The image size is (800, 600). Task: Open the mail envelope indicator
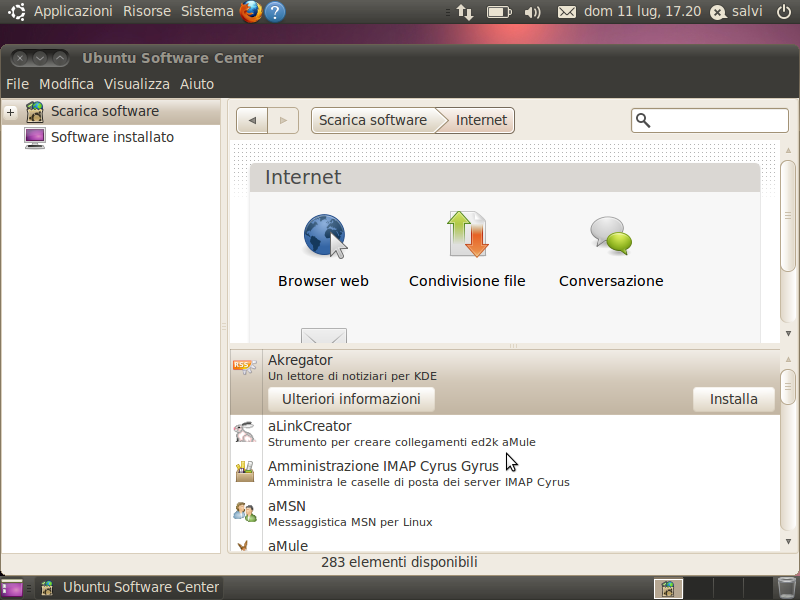coord(566,12)
